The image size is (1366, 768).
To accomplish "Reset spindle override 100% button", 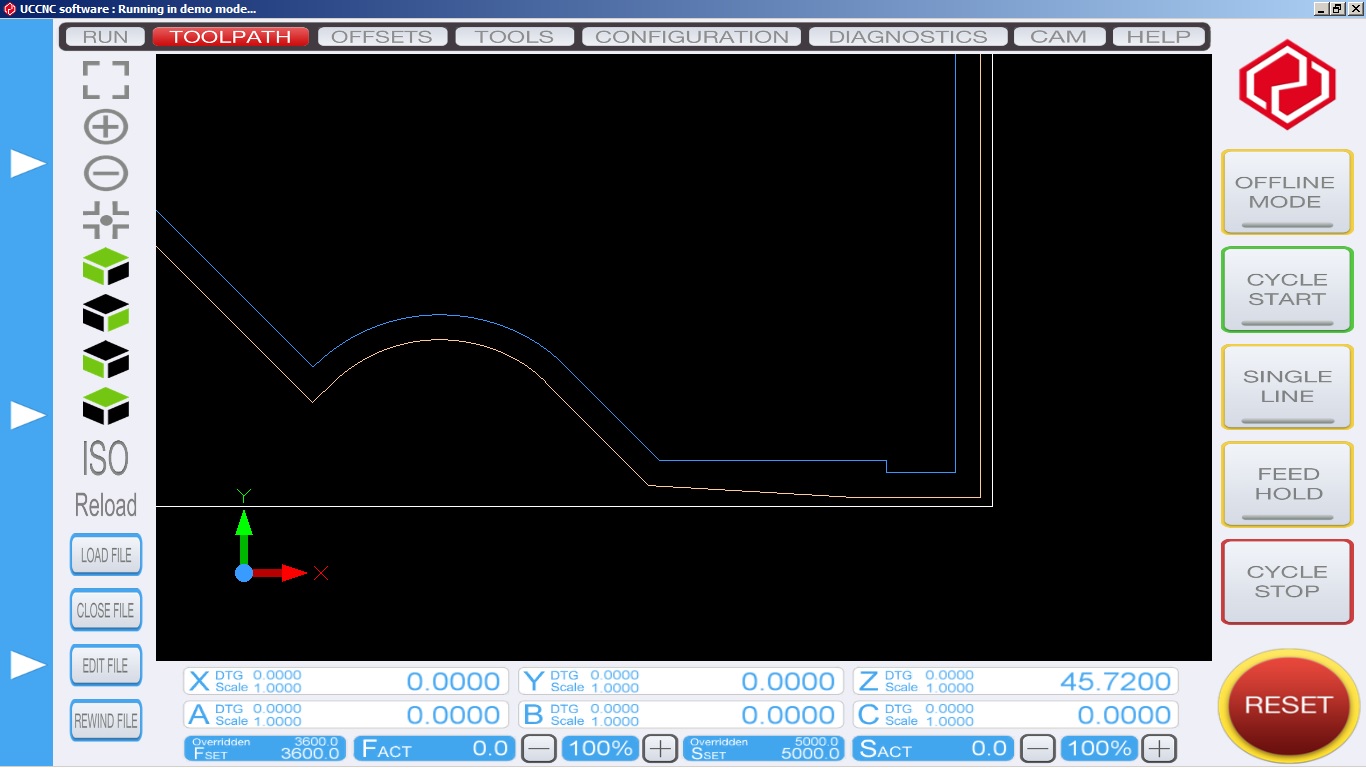I will 1099,749.
